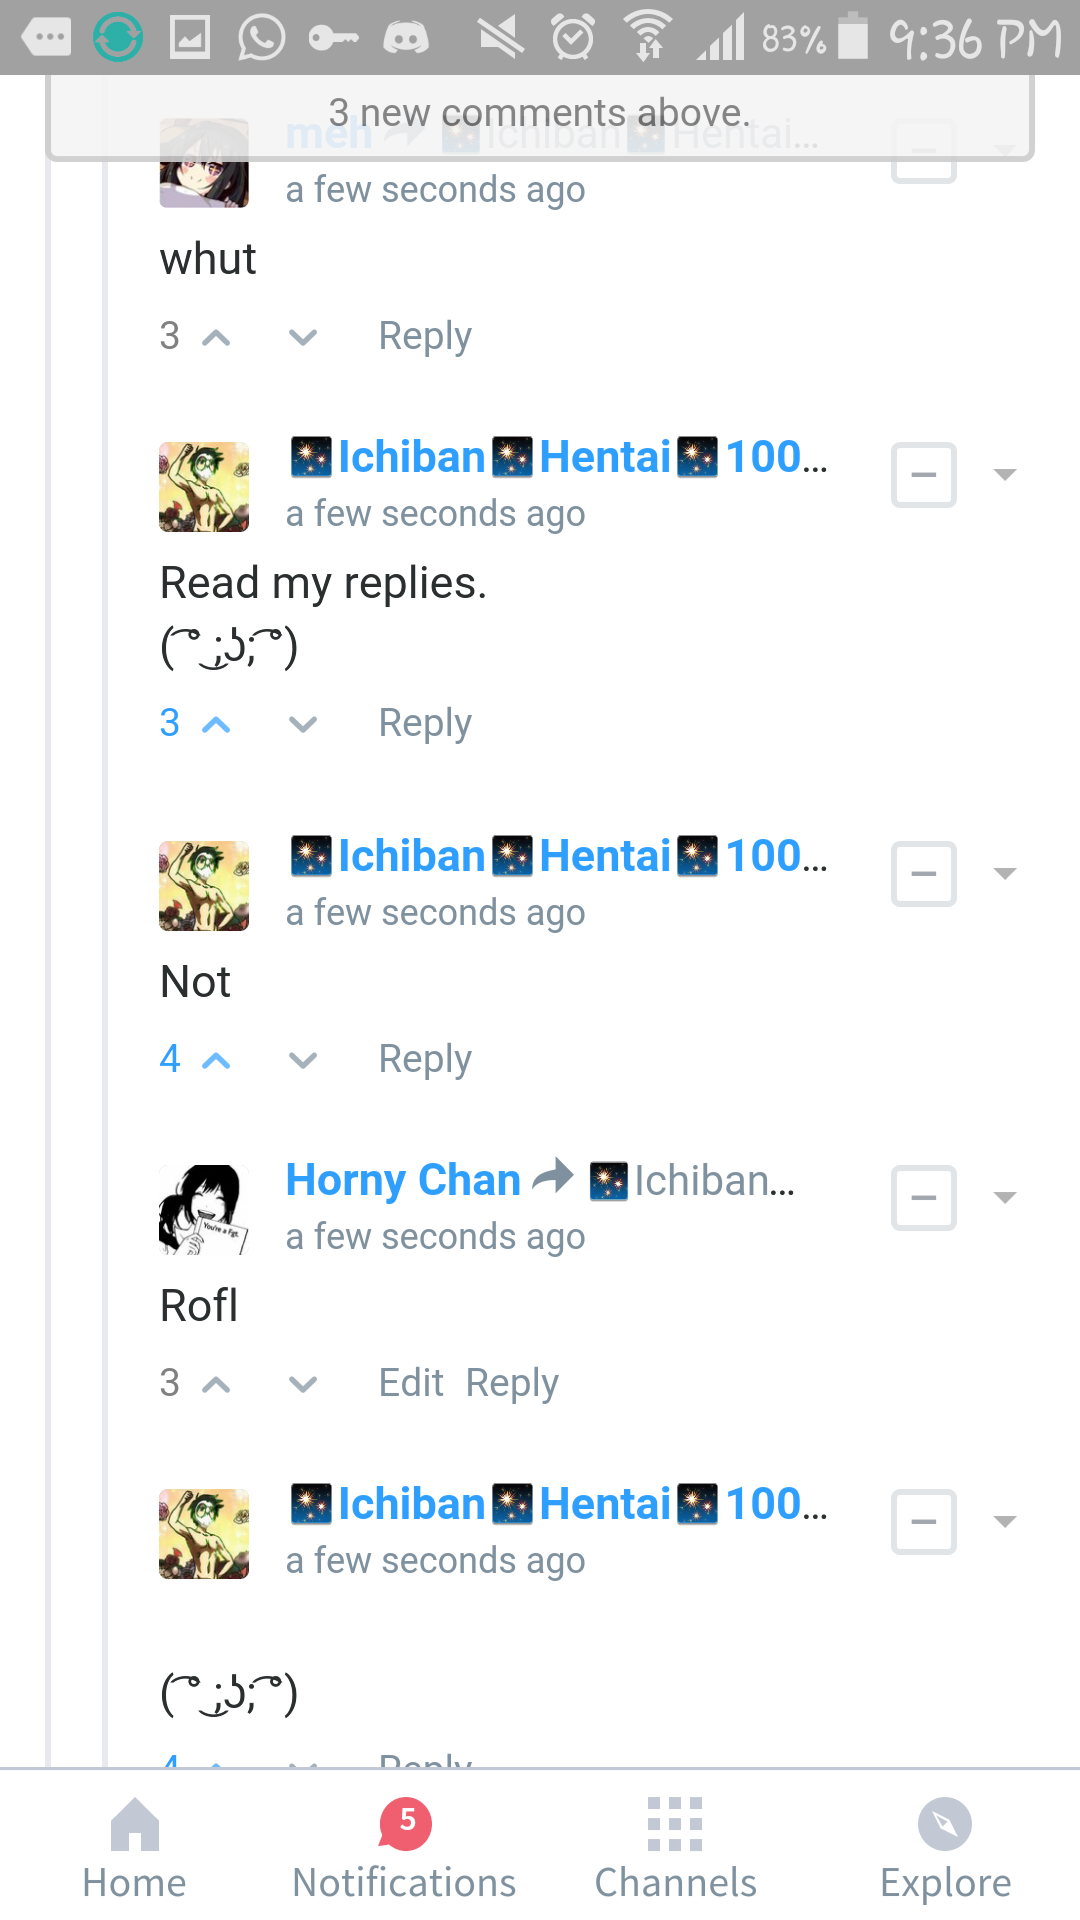Reply to the "Not" comment
This screenshot has width=1080, height=1920.
(x=425, y=1060)
